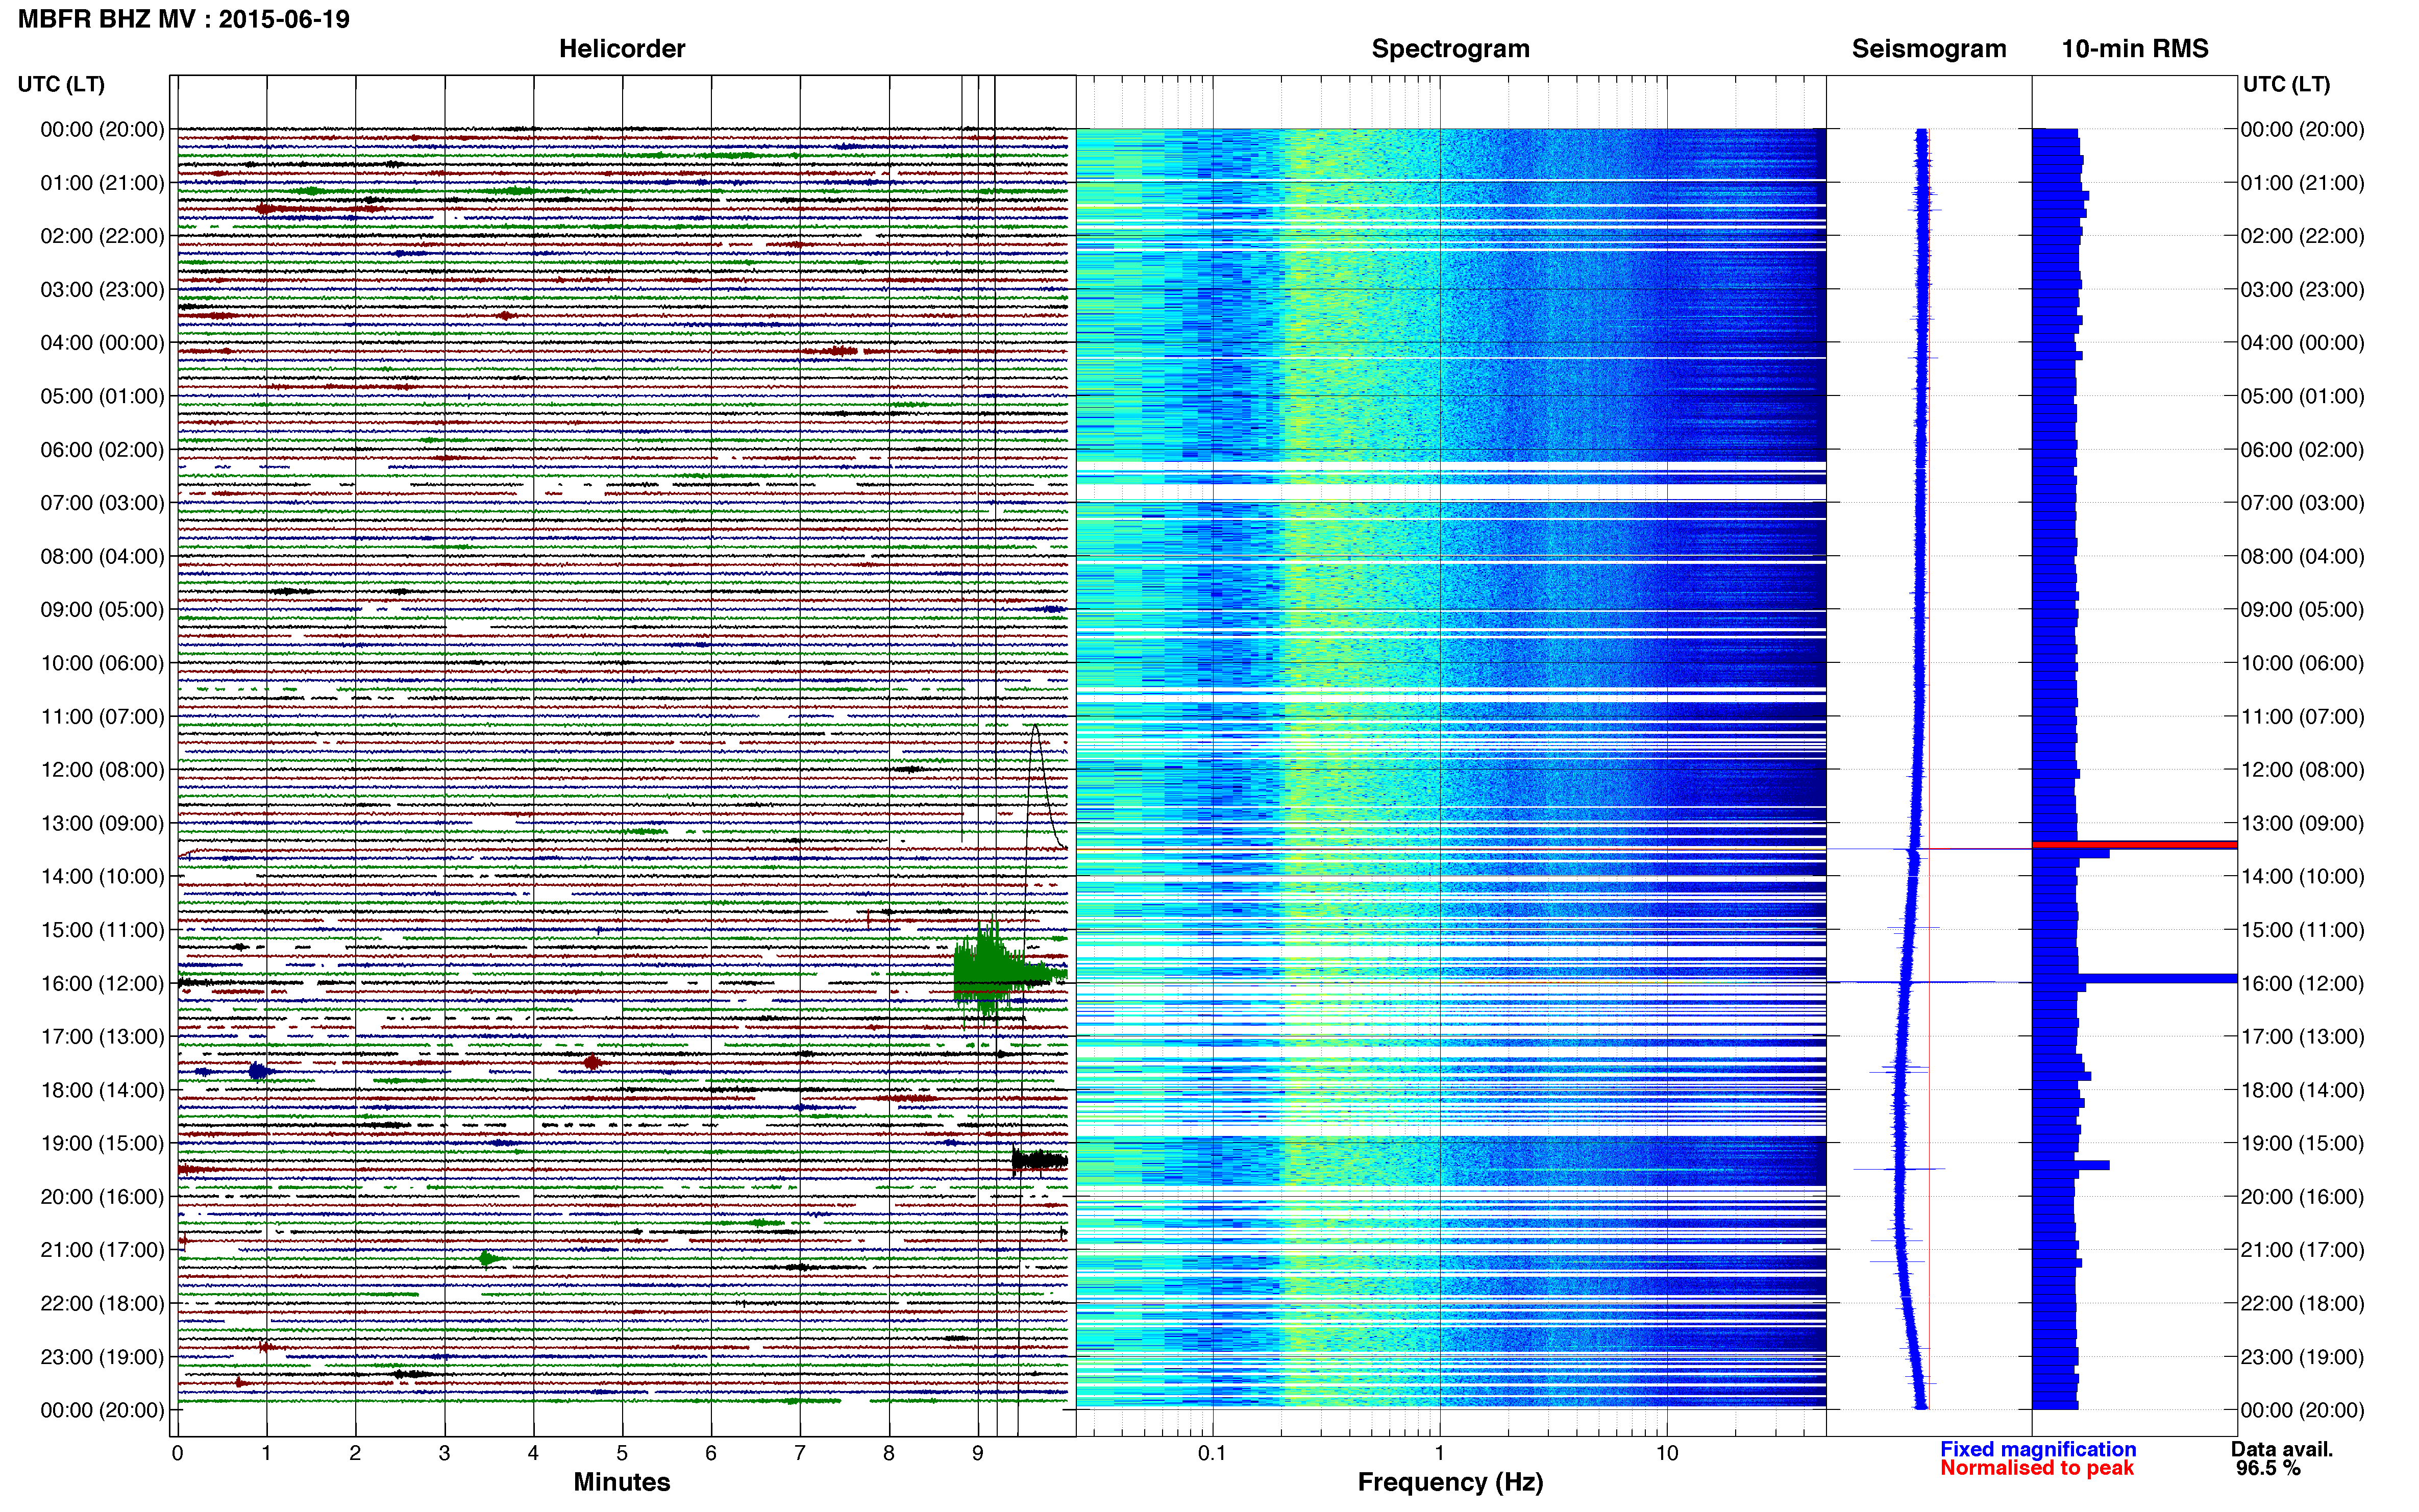Viewport: 2419px width, 1512px height.
Task: Select left axis label '10:00 (06:00)'
Action: pos(102,663)
